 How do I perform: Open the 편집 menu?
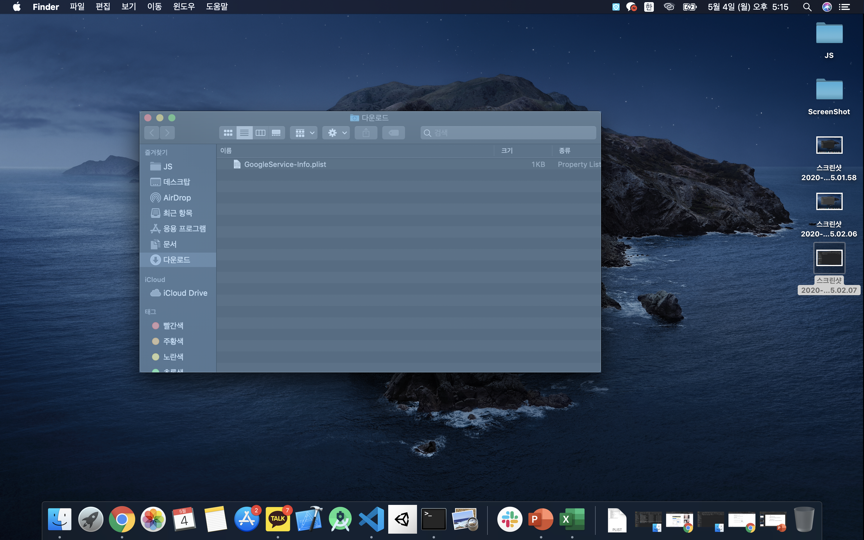click(x=103, y=7)
